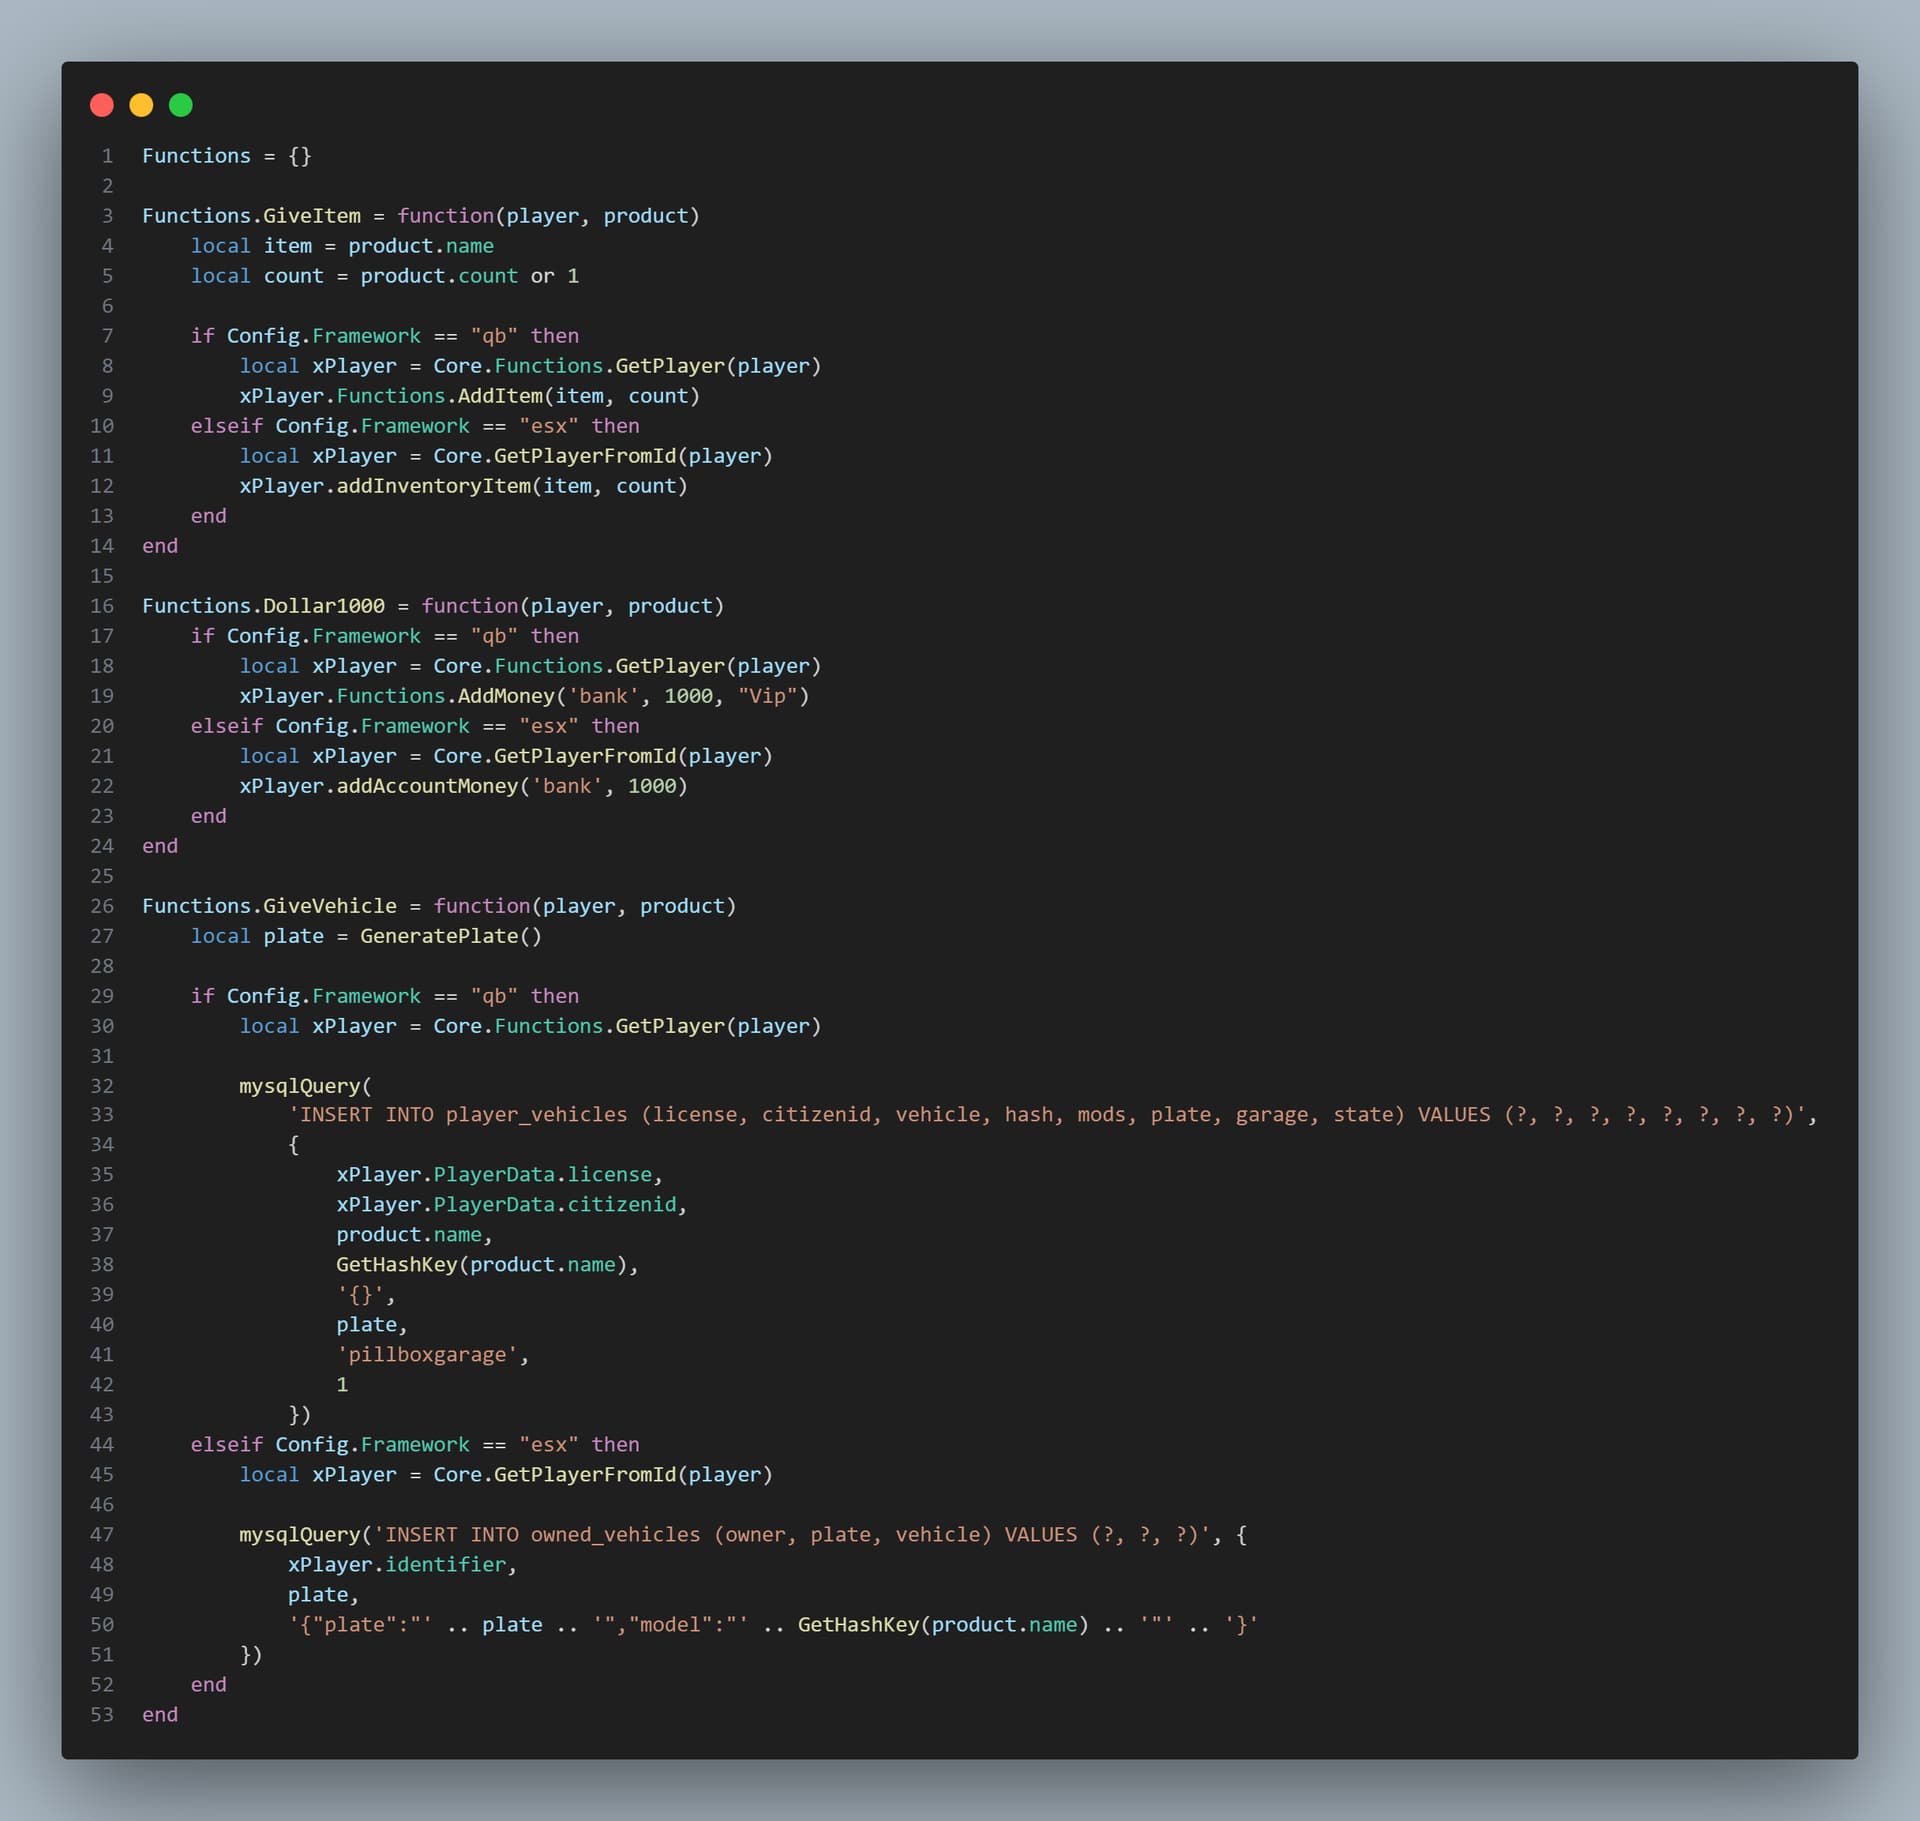Click 'GeneratePlate()' call on line 27
This screenshot has width=1920, height=1821.
[450, 936]
